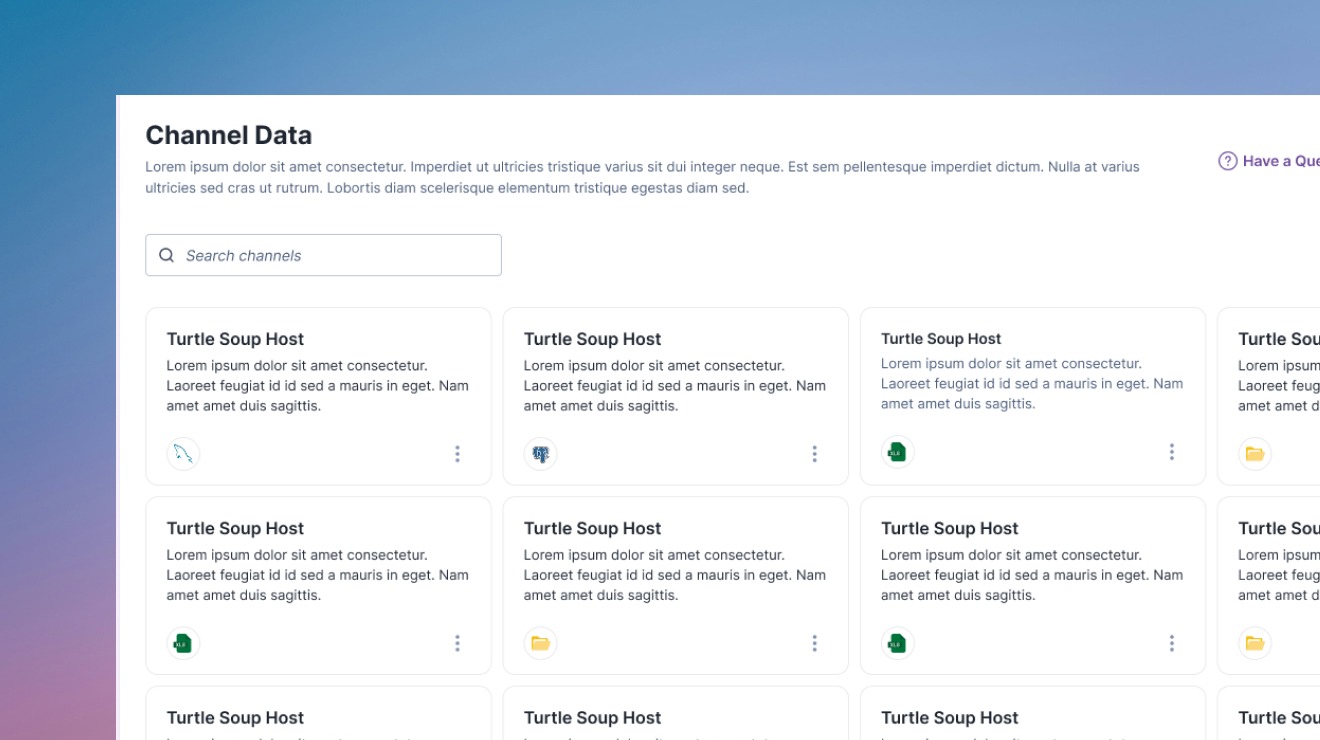Open the three-dot menu on first top card
1320x740 pixels.
pos(457,454)
